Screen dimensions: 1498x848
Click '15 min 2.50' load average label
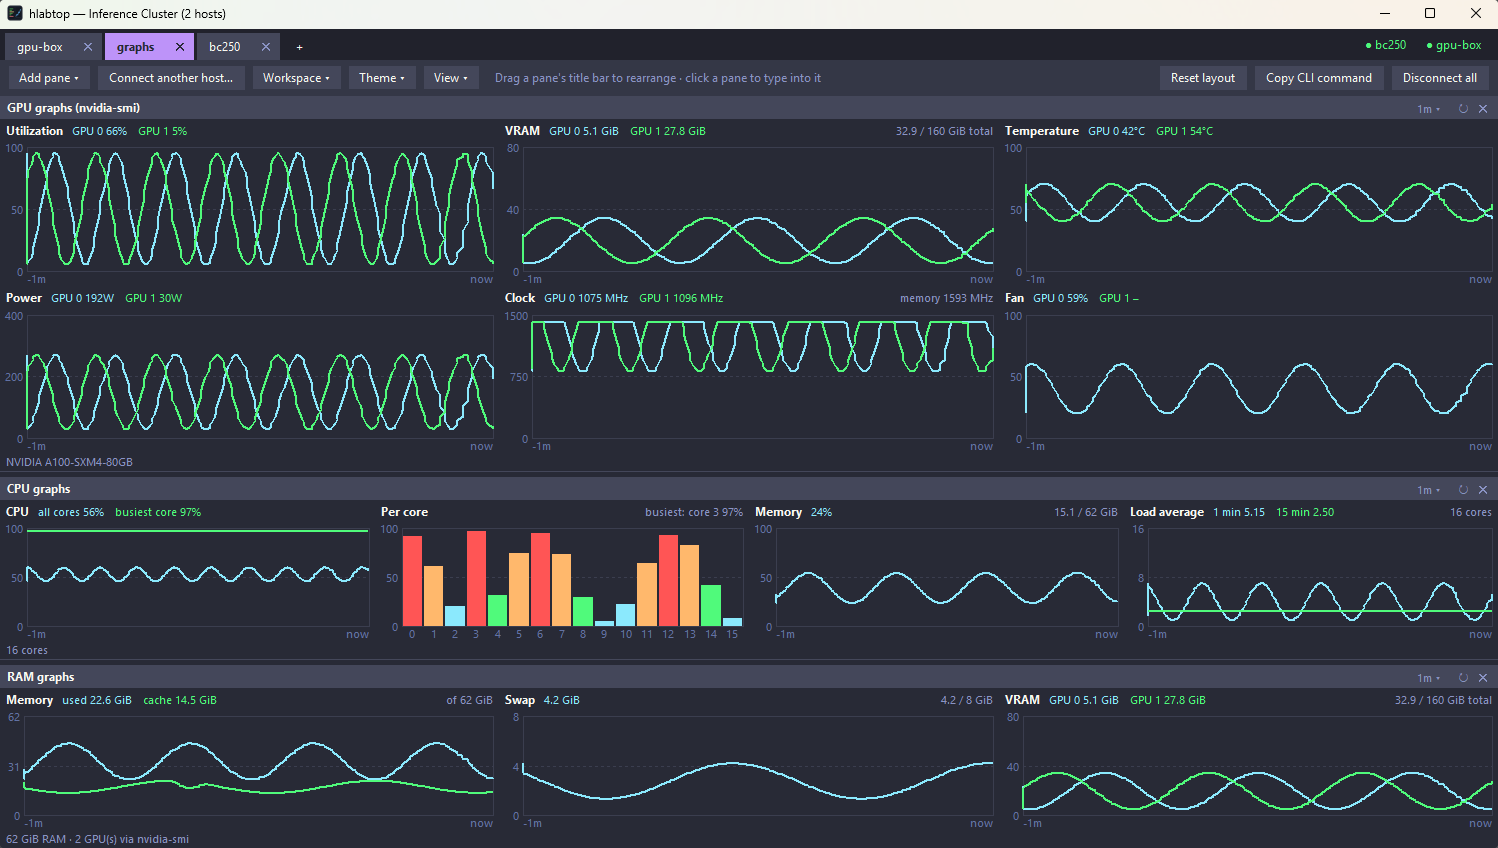pos(1305,512)
